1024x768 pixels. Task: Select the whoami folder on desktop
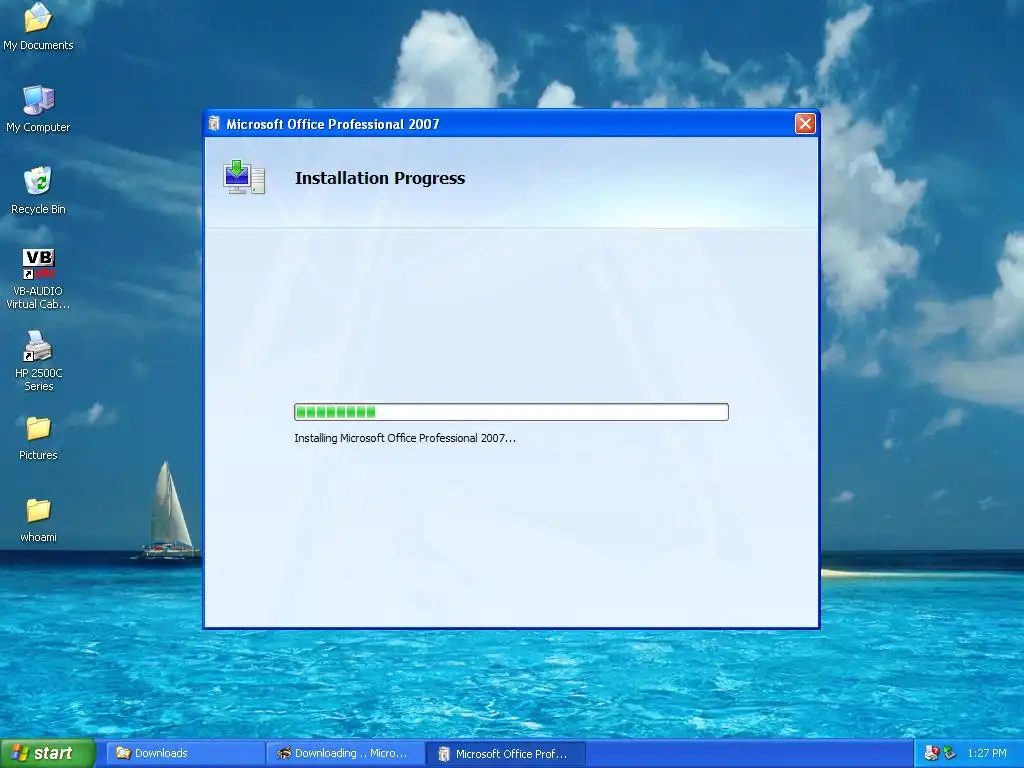(38, 520)
